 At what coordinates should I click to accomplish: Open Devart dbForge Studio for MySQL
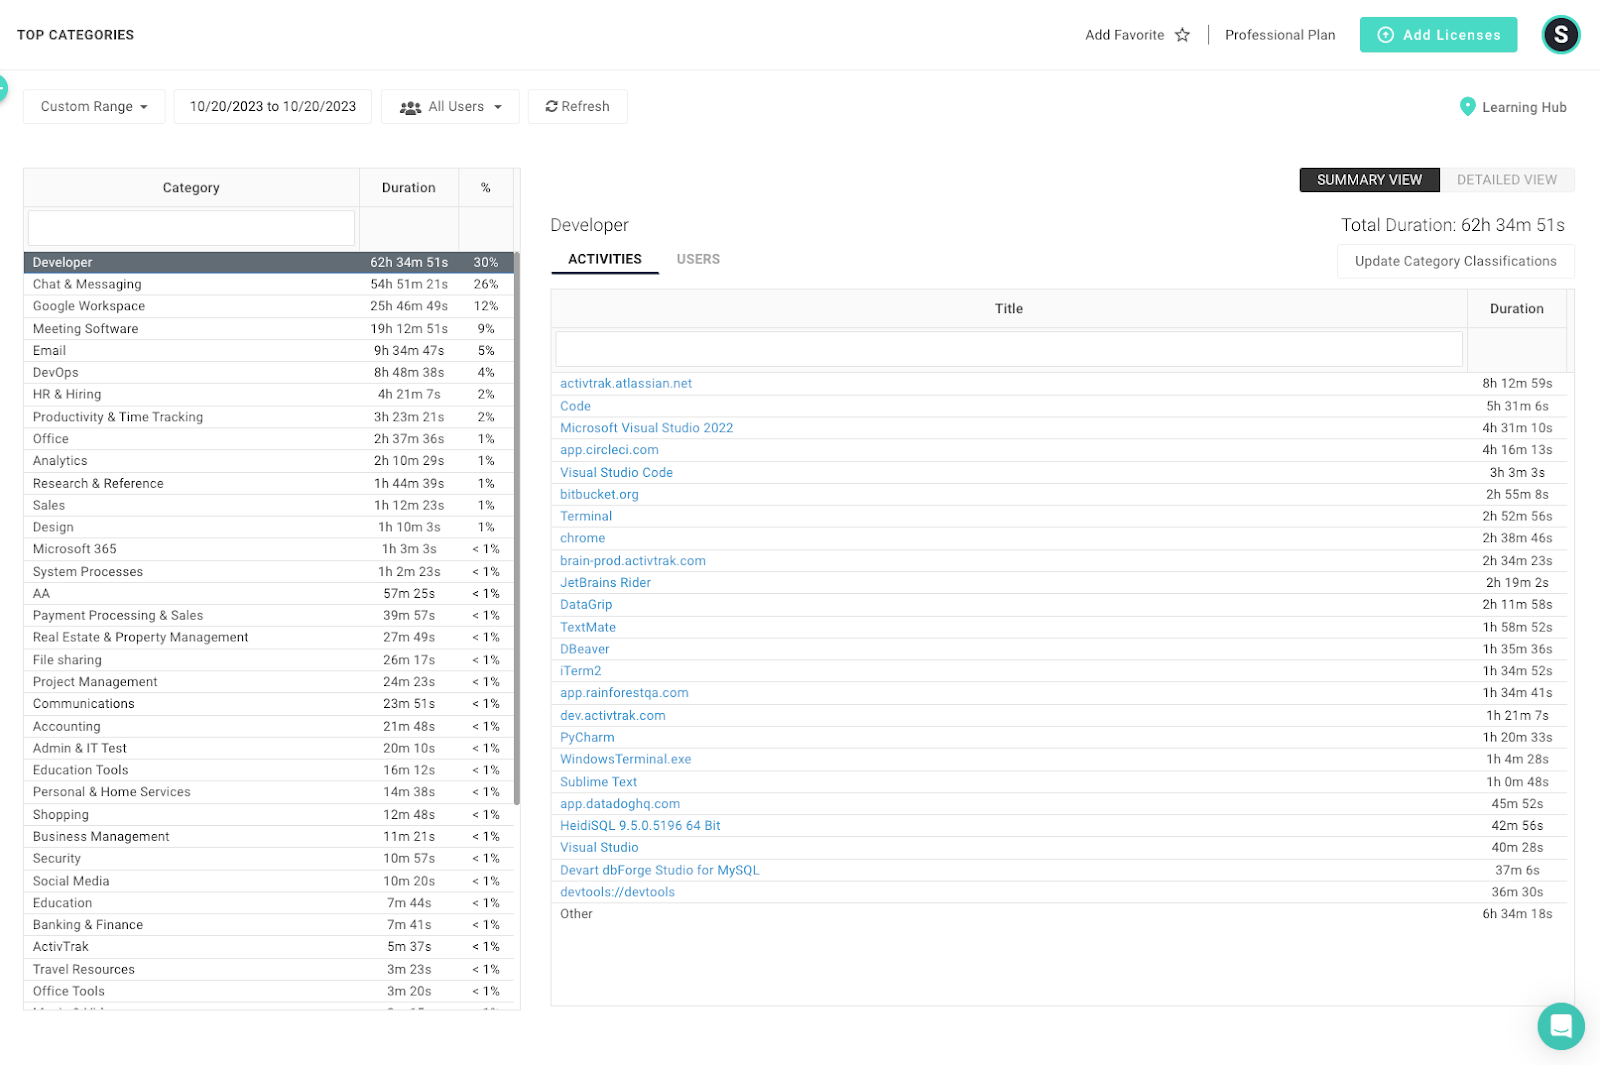[660, 870]
